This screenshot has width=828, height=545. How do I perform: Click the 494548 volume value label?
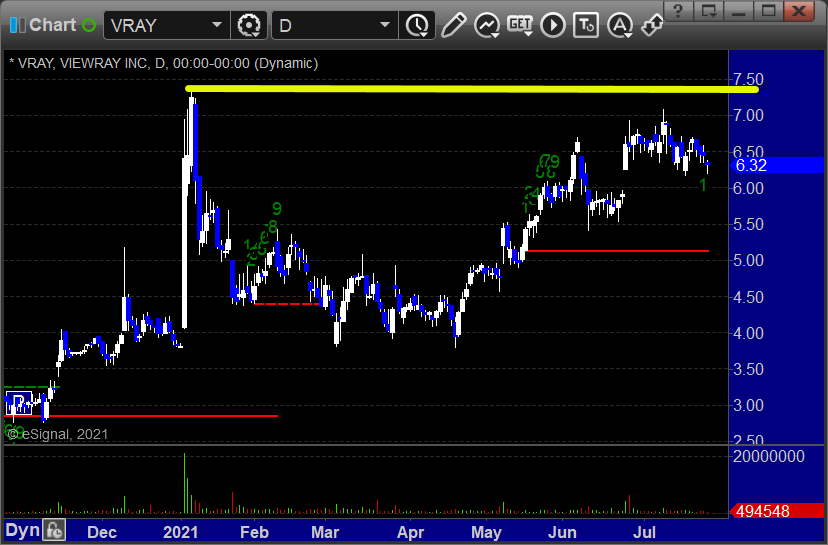point(776,511)
